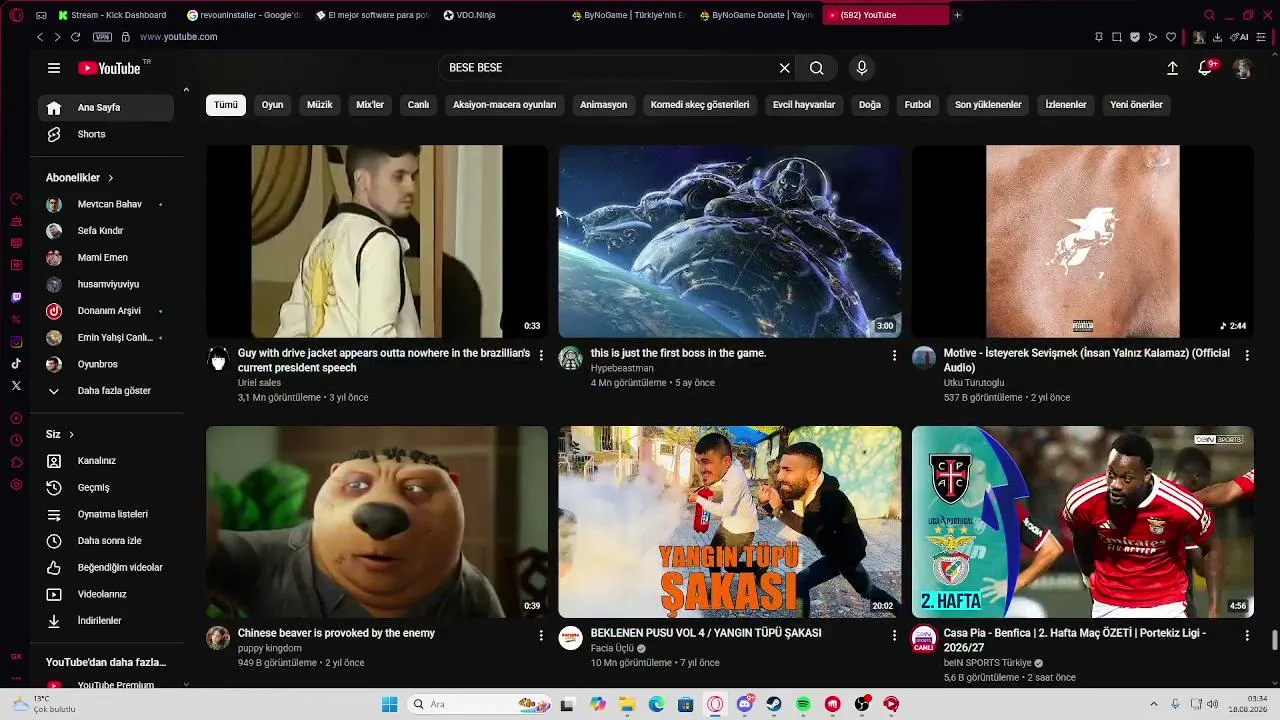Switch to the VDO.Ninja tab
The width and height of the screenshot is (1280, 720).
pyautogui.click(x=500, y=15)
